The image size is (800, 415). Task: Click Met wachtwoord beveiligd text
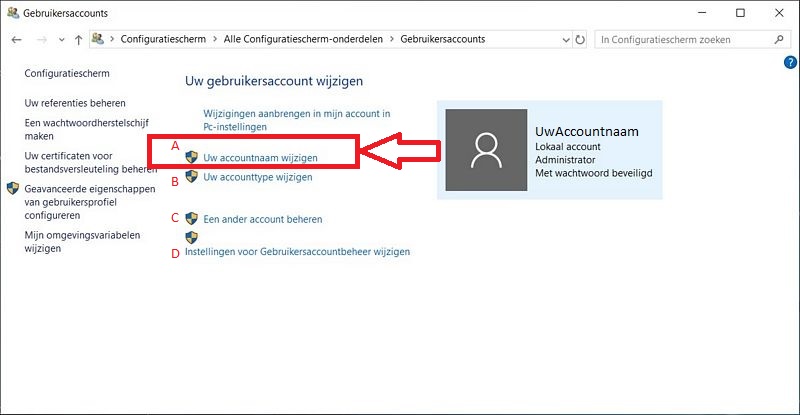point(594,173)
